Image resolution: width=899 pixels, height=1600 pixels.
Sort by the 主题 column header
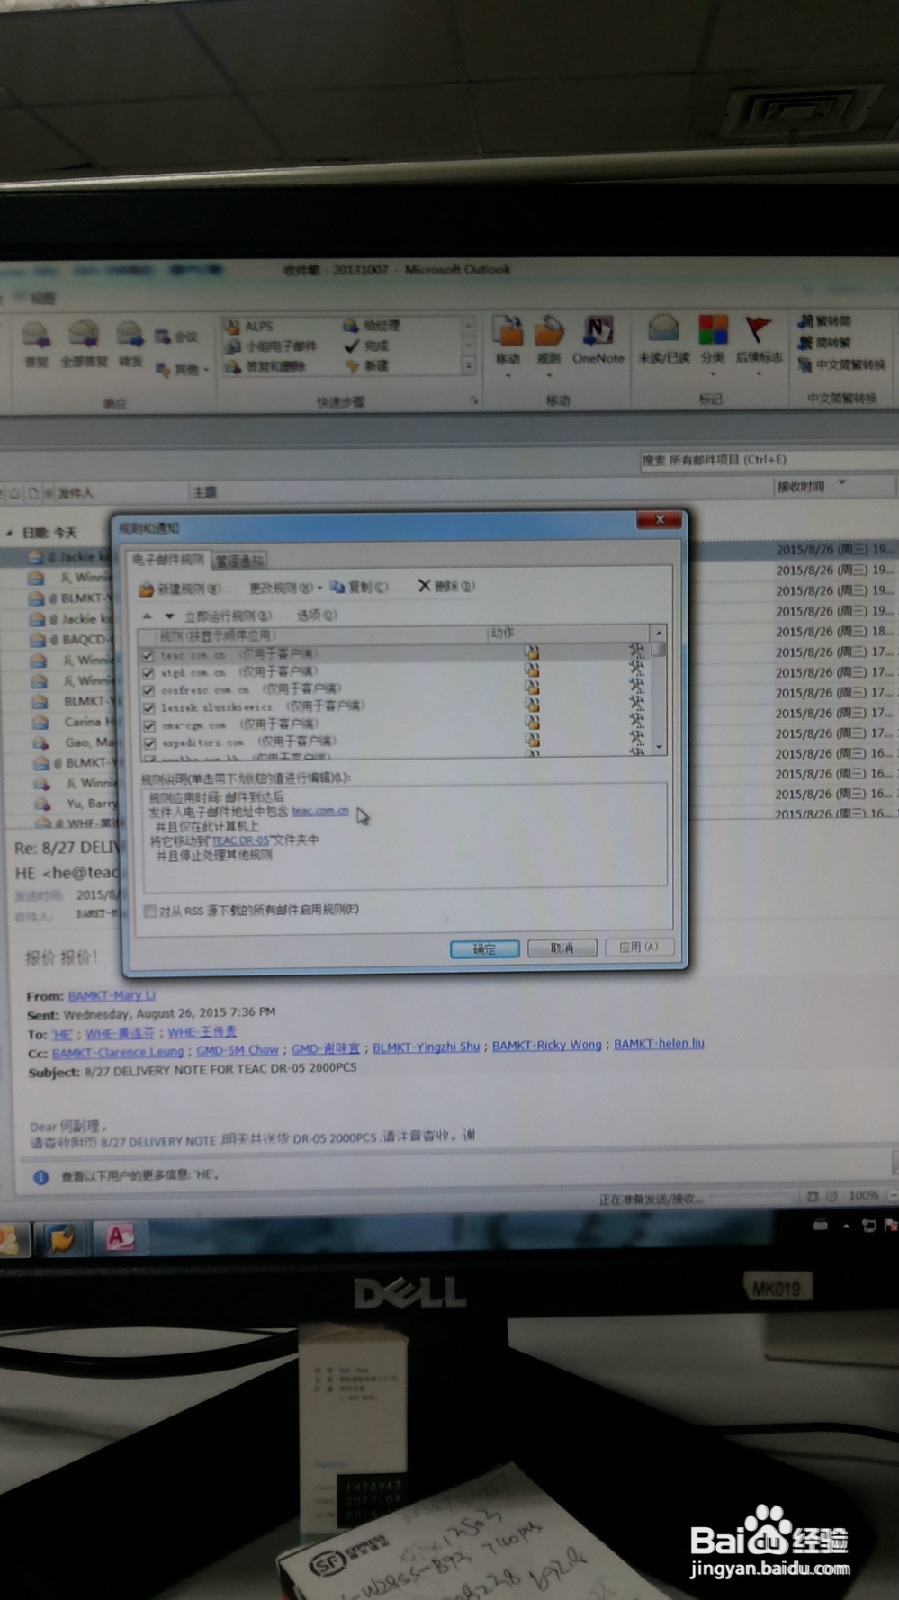(x=205, y=493)
